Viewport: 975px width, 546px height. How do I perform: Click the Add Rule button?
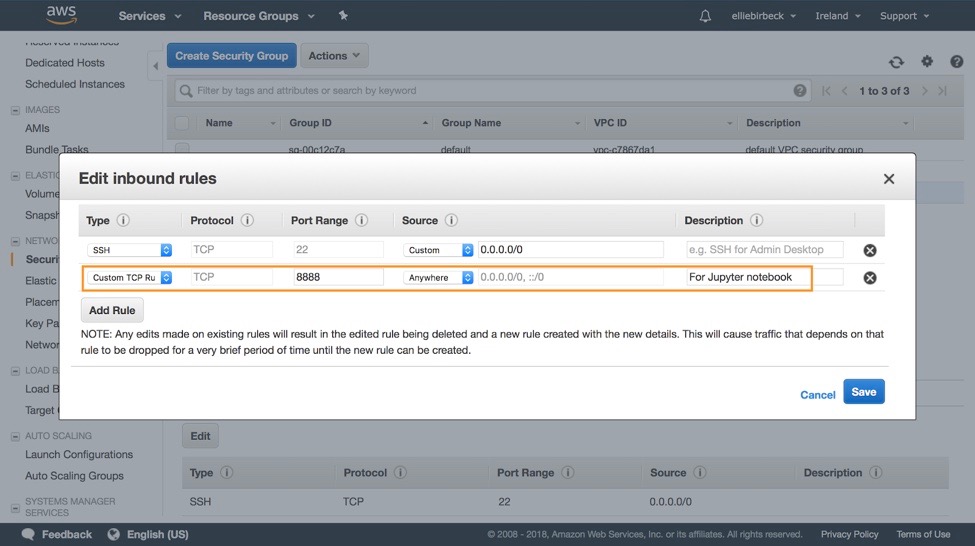pos(112,310)
